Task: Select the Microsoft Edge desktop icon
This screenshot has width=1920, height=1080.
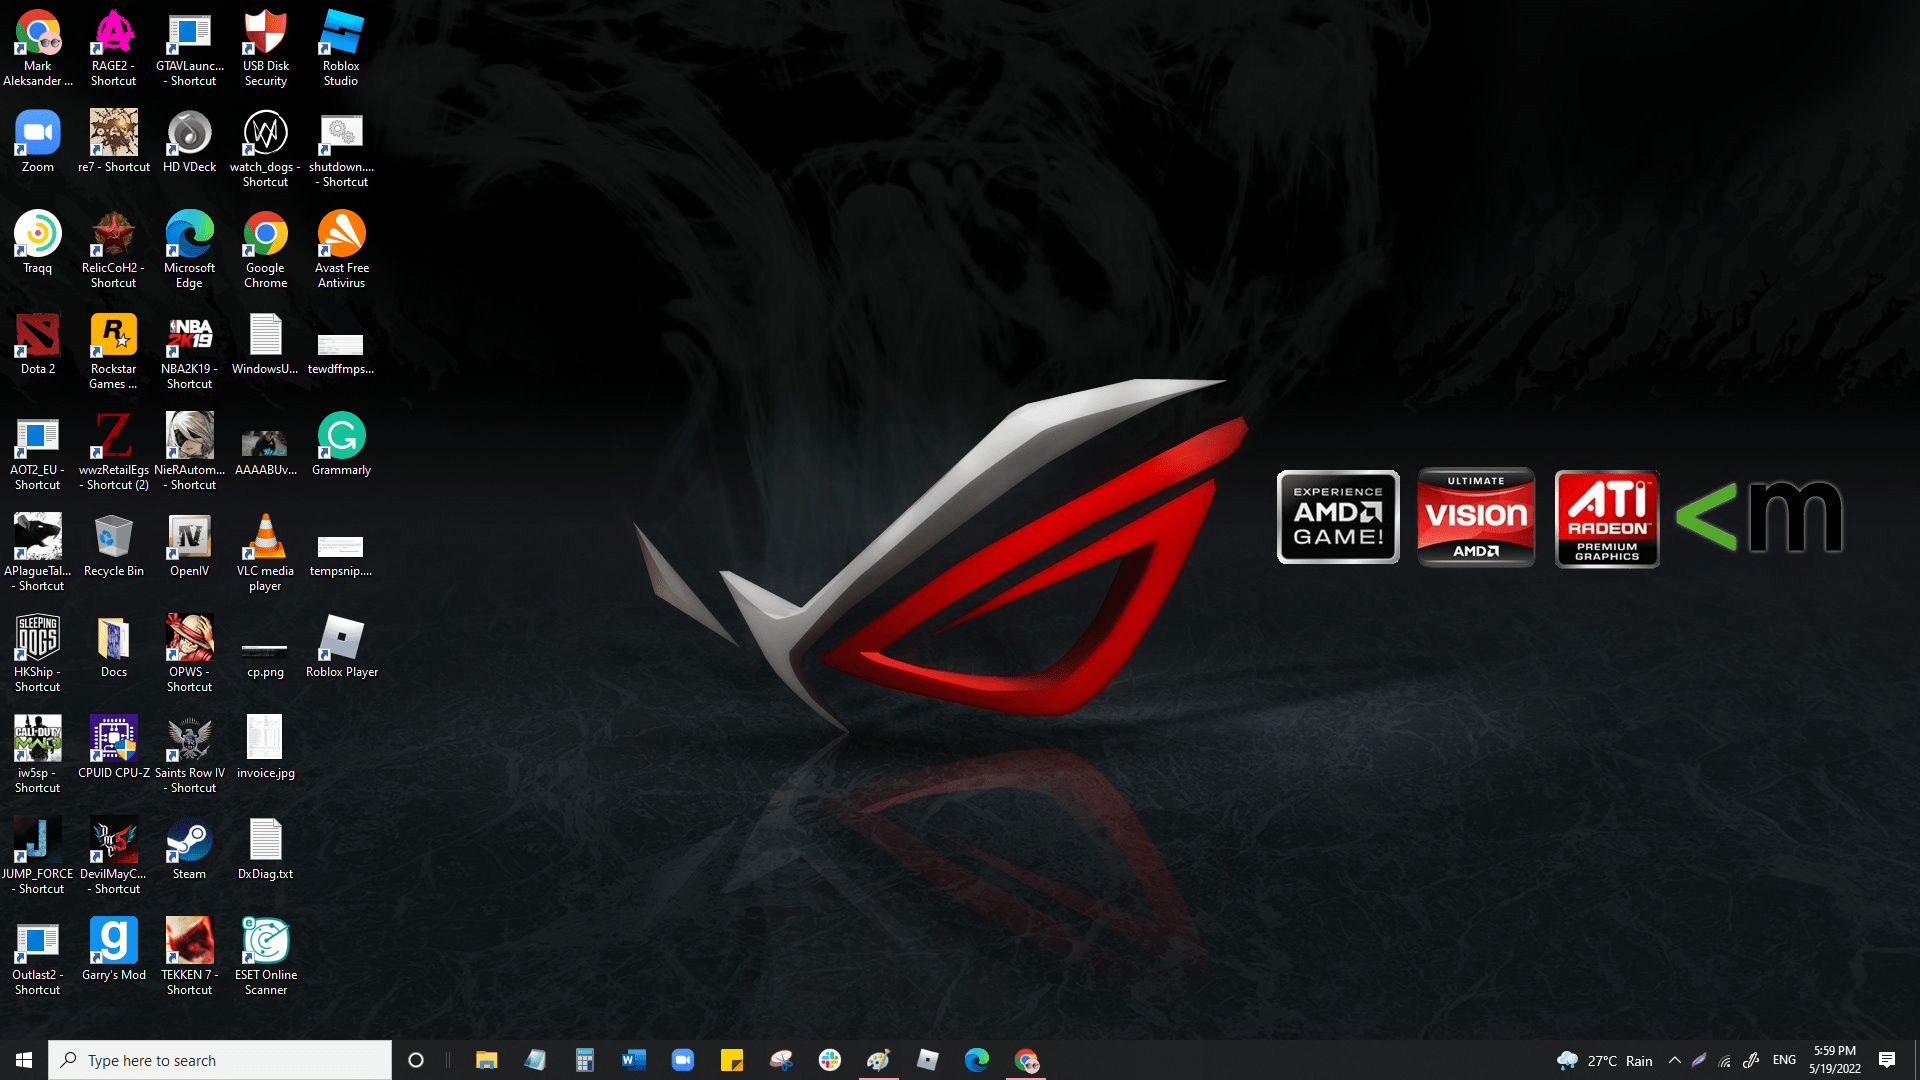Action: click(189, 250)
